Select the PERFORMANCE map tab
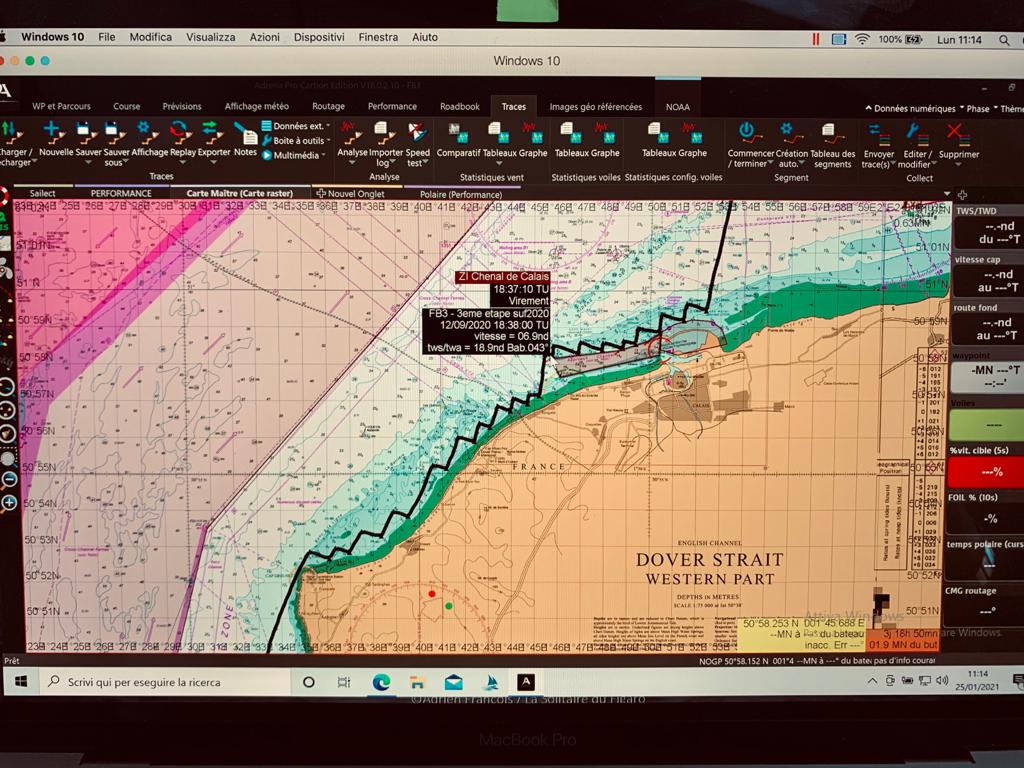This screenshot has width=1024, height=768. [121, 193]
